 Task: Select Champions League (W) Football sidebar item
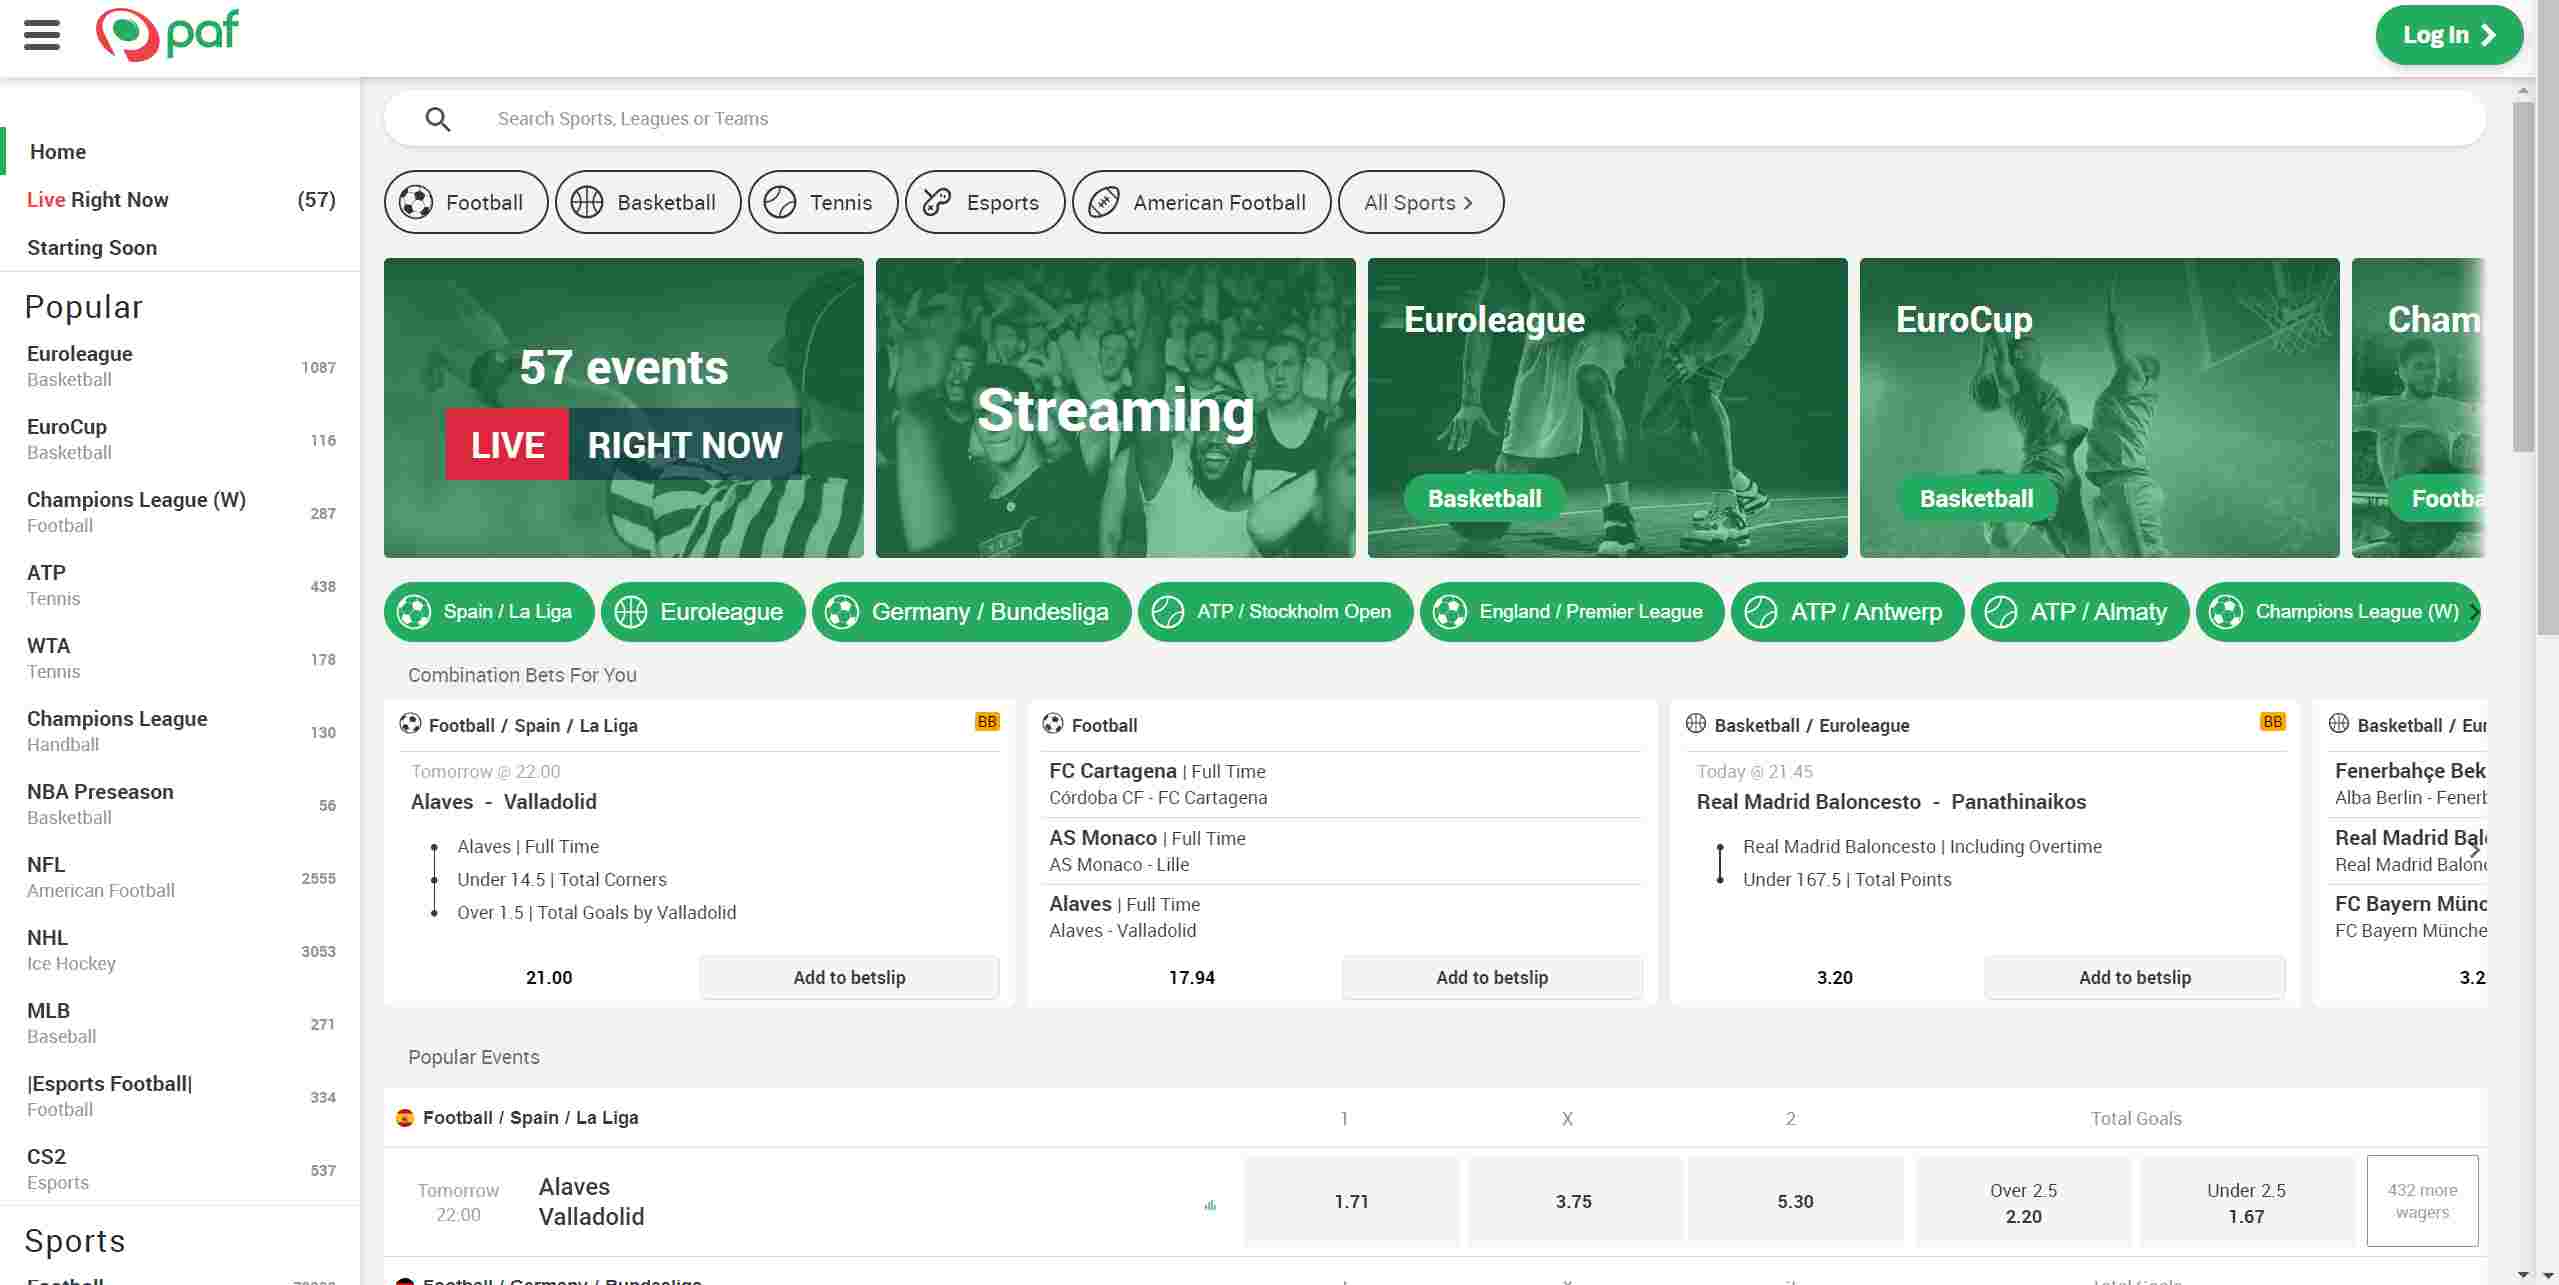tap(180, 513)
